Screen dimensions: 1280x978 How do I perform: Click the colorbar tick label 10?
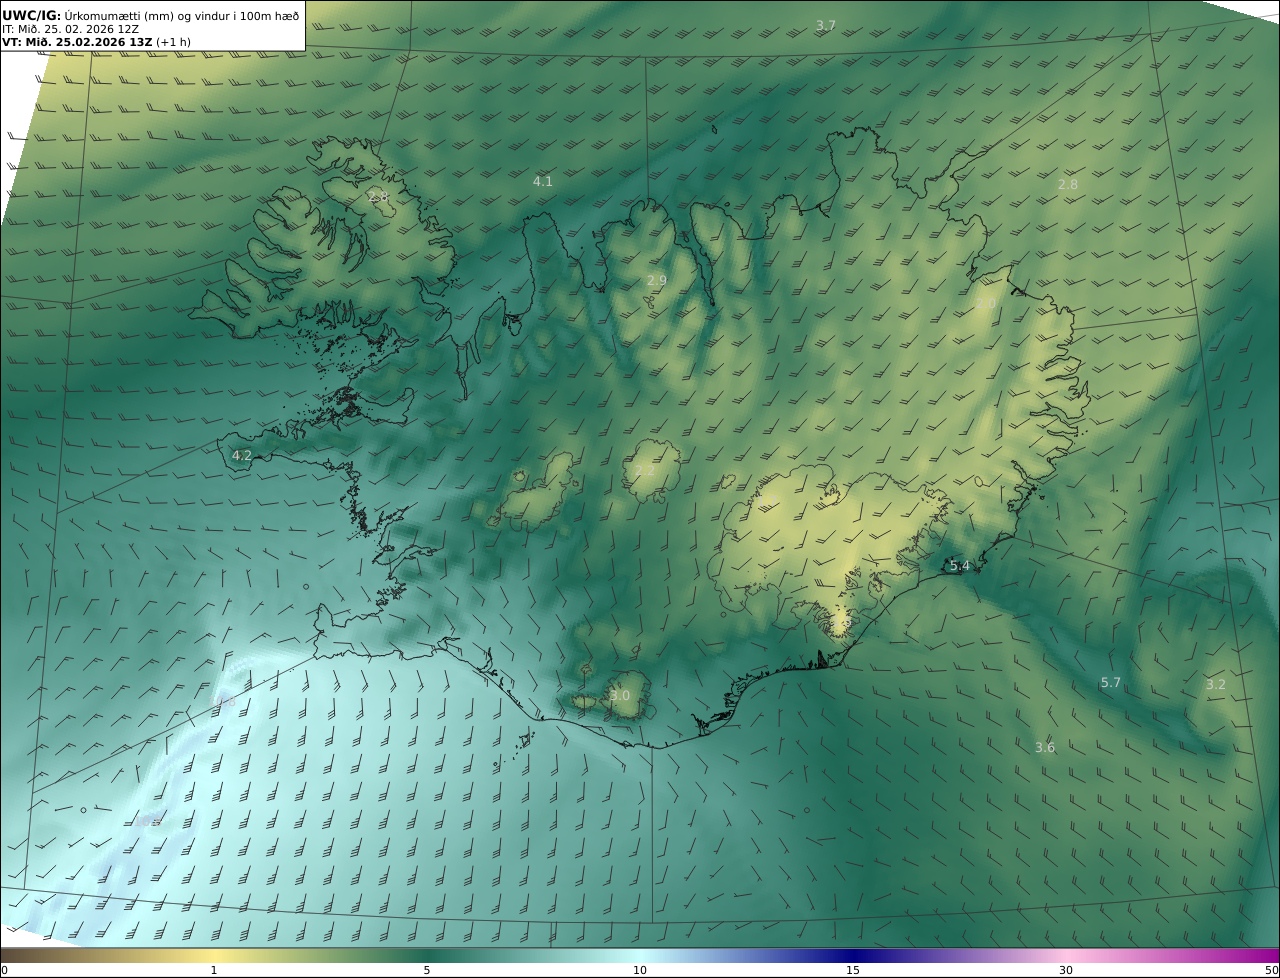click(640, 970)
